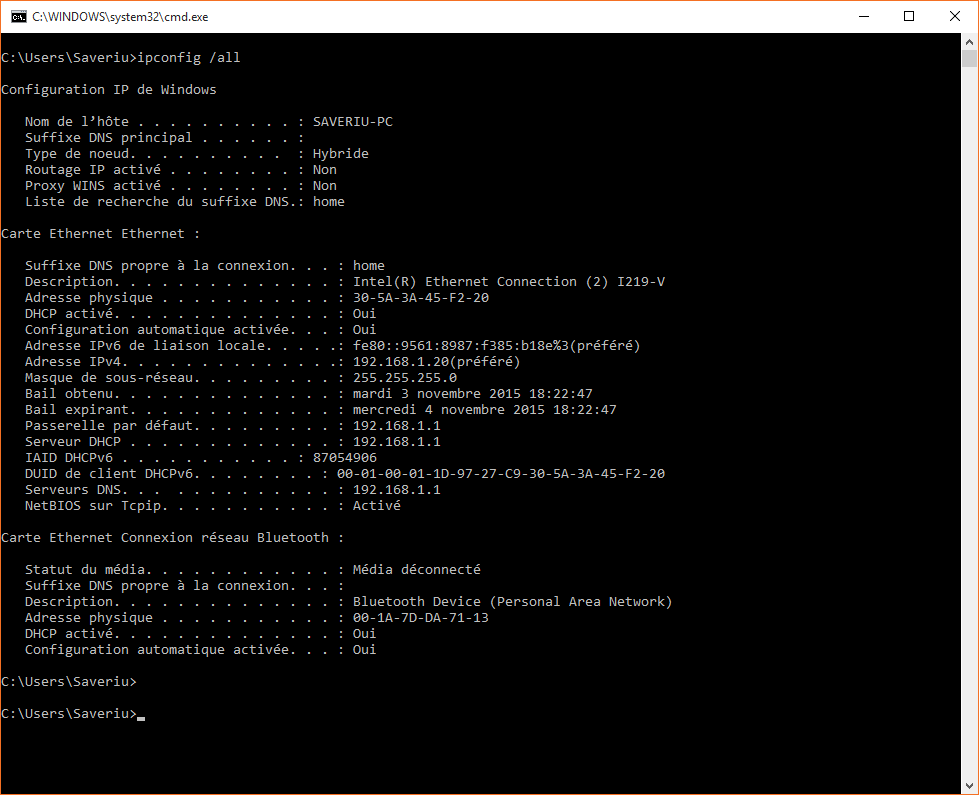Screen dimensions: 979x795
Task: Click the default gateway 192.168.1.1
Action: click(x=394, y=425)
